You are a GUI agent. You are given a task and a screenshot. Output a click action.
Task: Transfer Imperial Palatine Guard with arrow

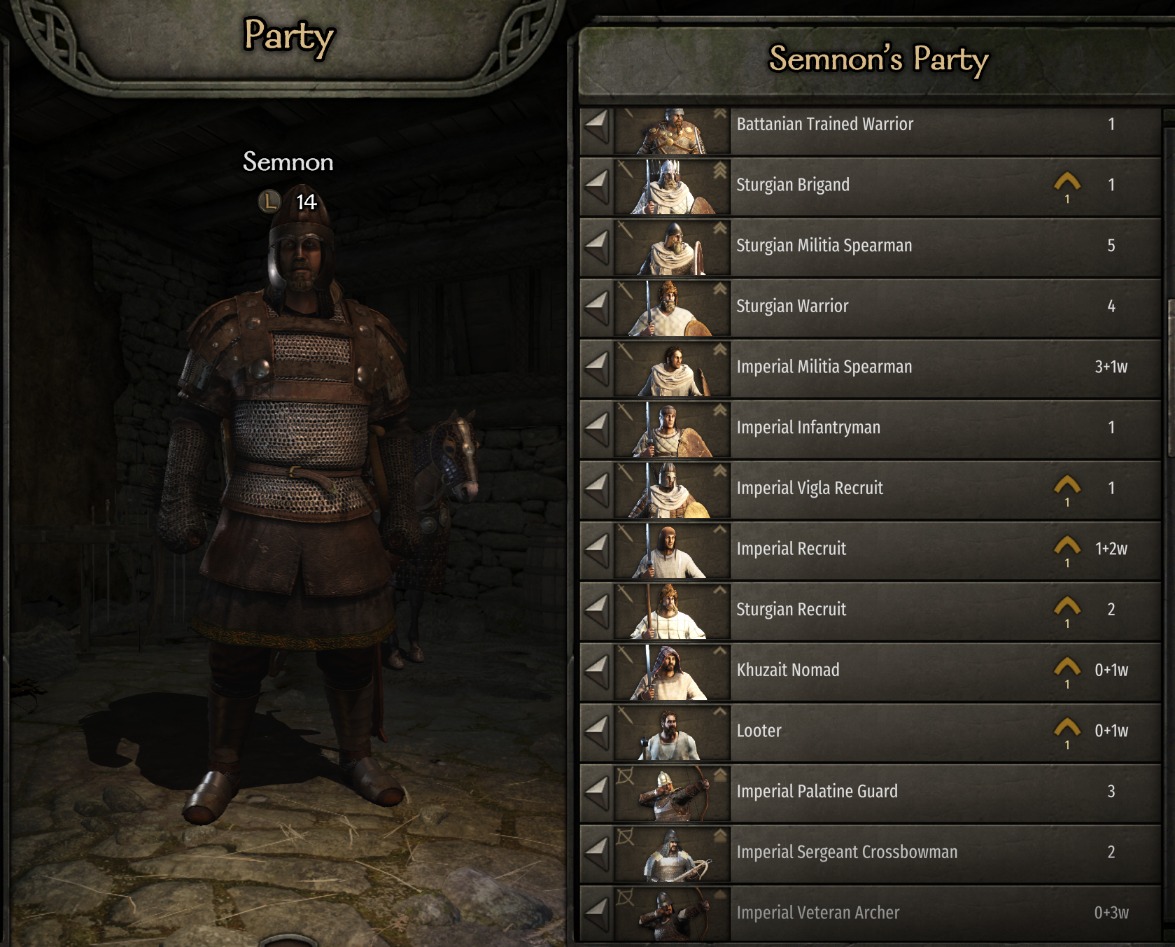pyautogui.click(x=597, y=792)
